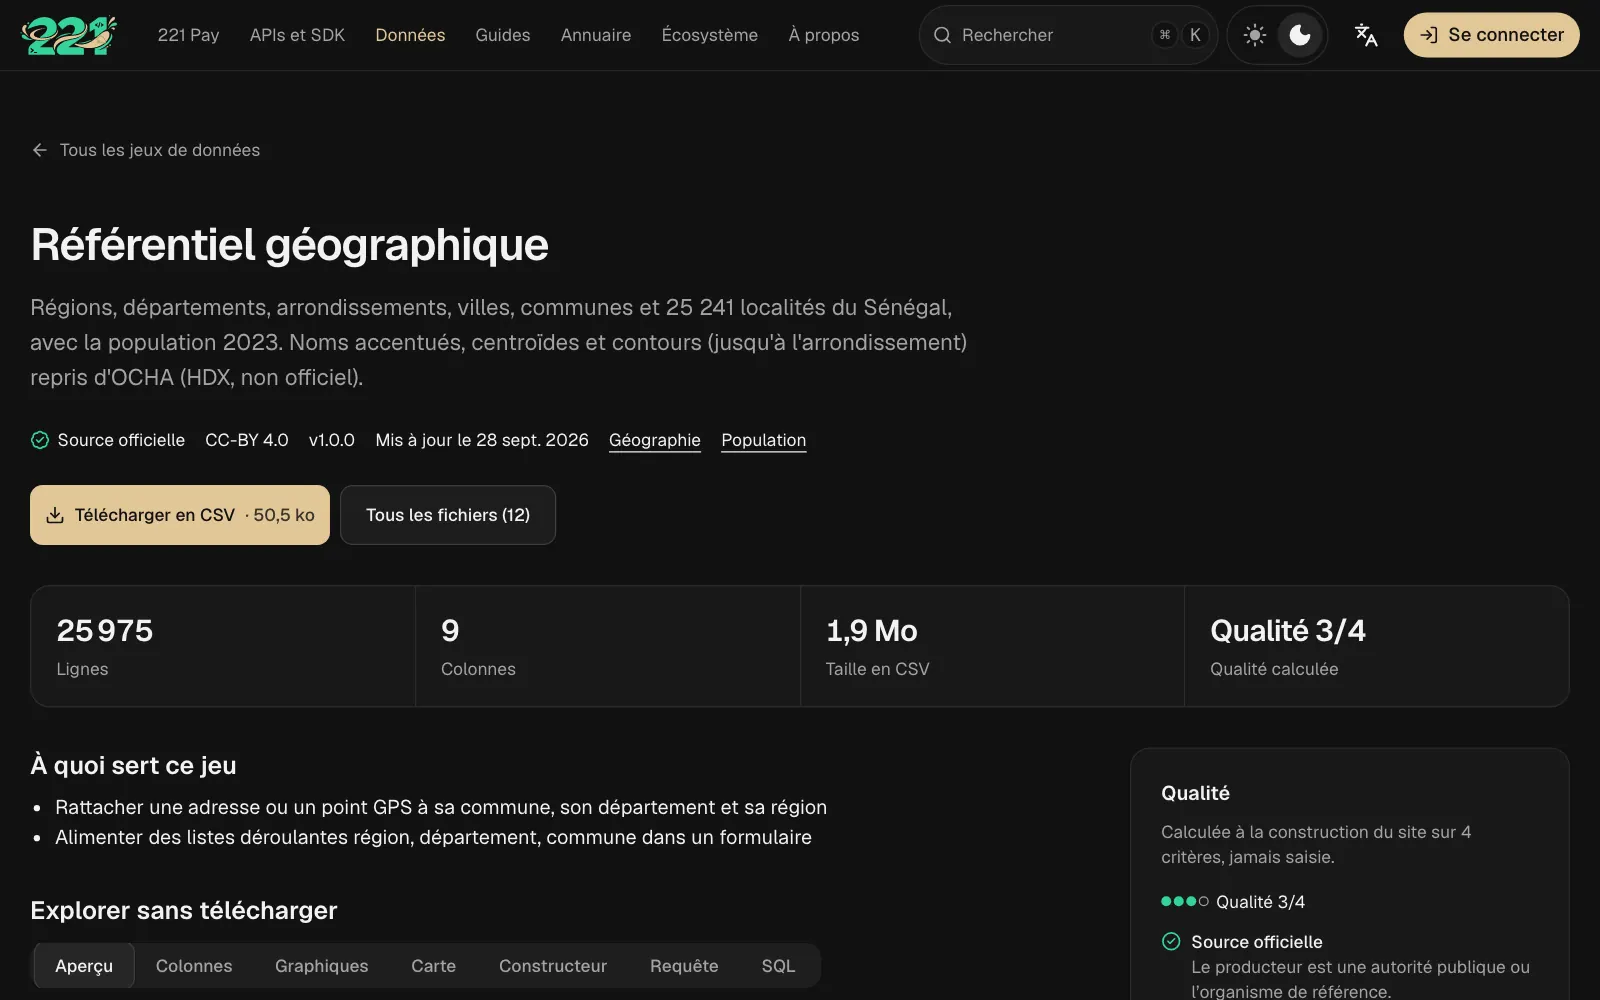Click the search magnifier icon
This screenshot has height=1000, width=1600.
click(x=942, y=35)
